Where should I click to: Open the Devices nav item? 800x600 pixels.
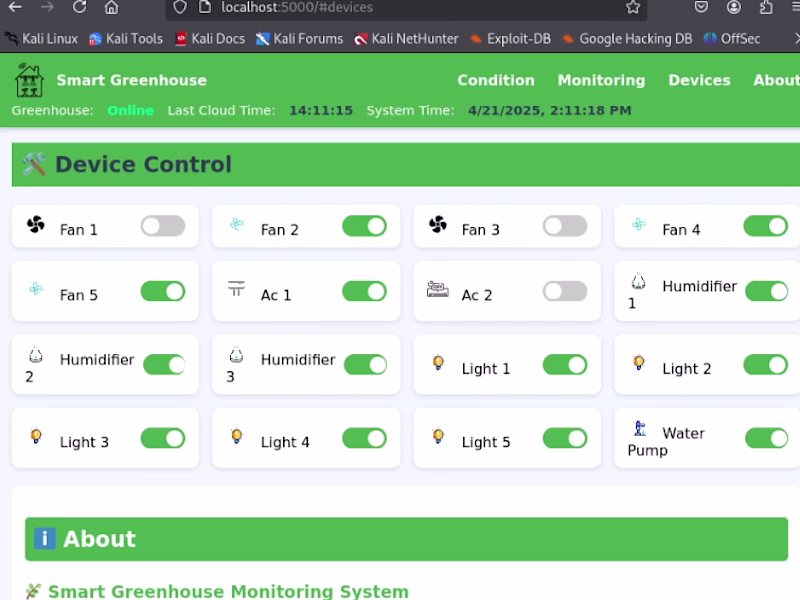click(x=699, y=80)
